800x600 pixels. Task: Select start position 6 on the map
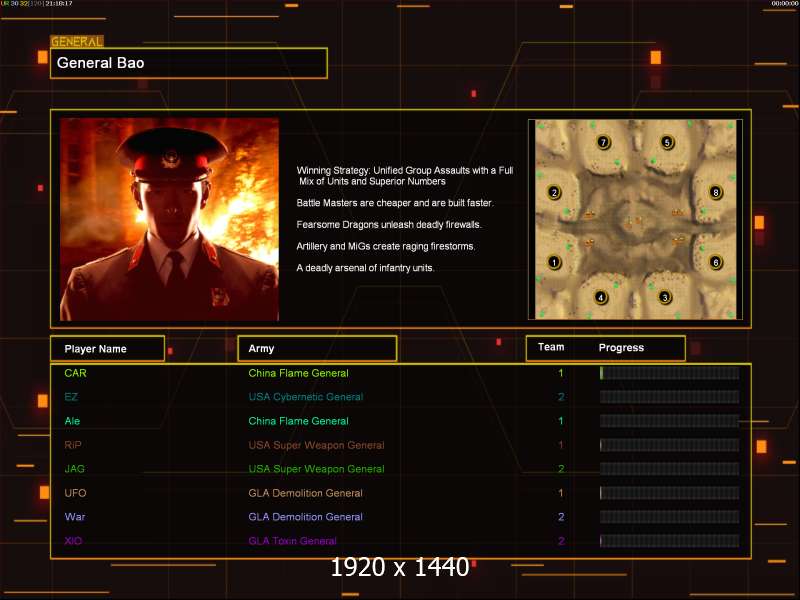716,262
